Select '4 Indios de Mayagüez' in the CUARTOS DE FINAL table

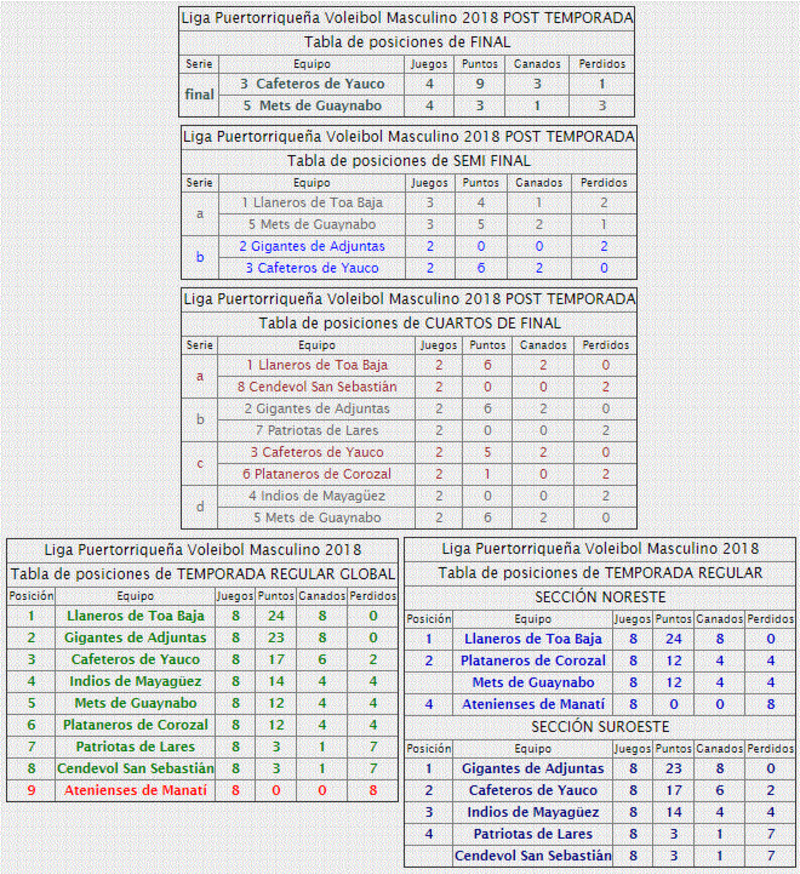pyautogui.click(x=317, y=496)
